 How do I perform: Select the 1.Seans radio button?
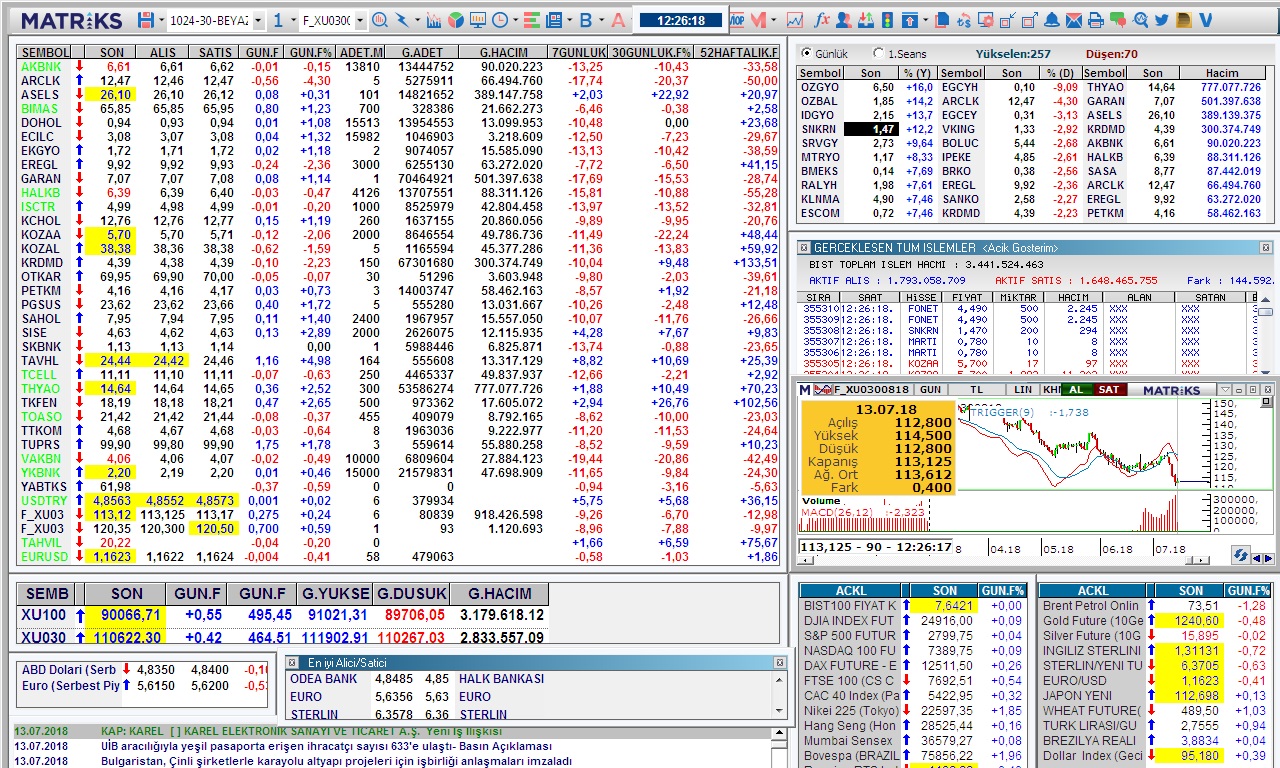[x=878, y=54]
